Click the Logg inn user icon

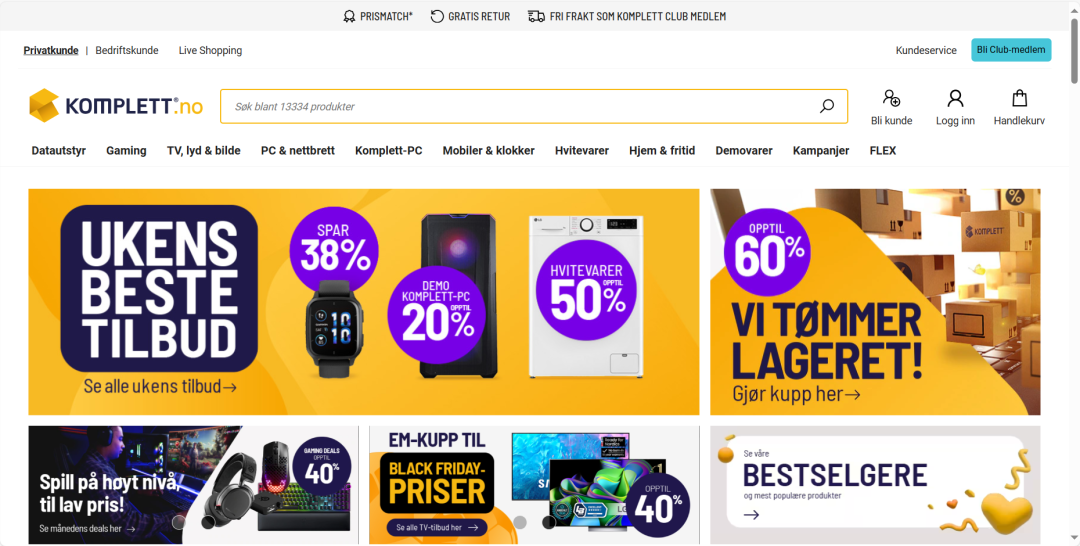955,98
